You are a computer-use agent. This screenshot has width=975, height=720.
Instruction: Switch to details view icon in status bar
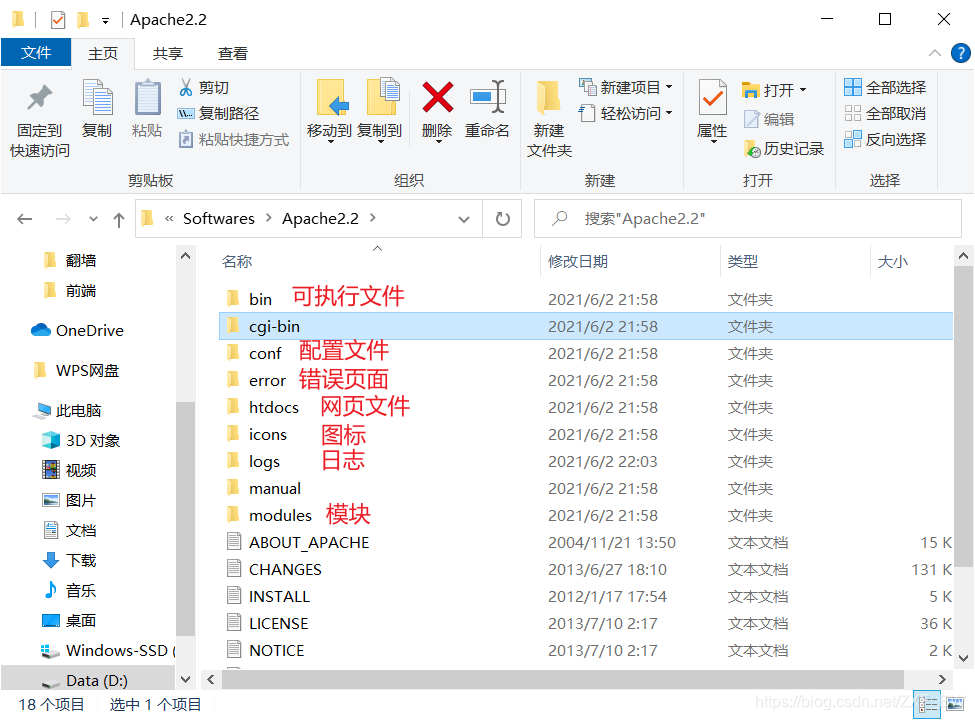point(926,704)
